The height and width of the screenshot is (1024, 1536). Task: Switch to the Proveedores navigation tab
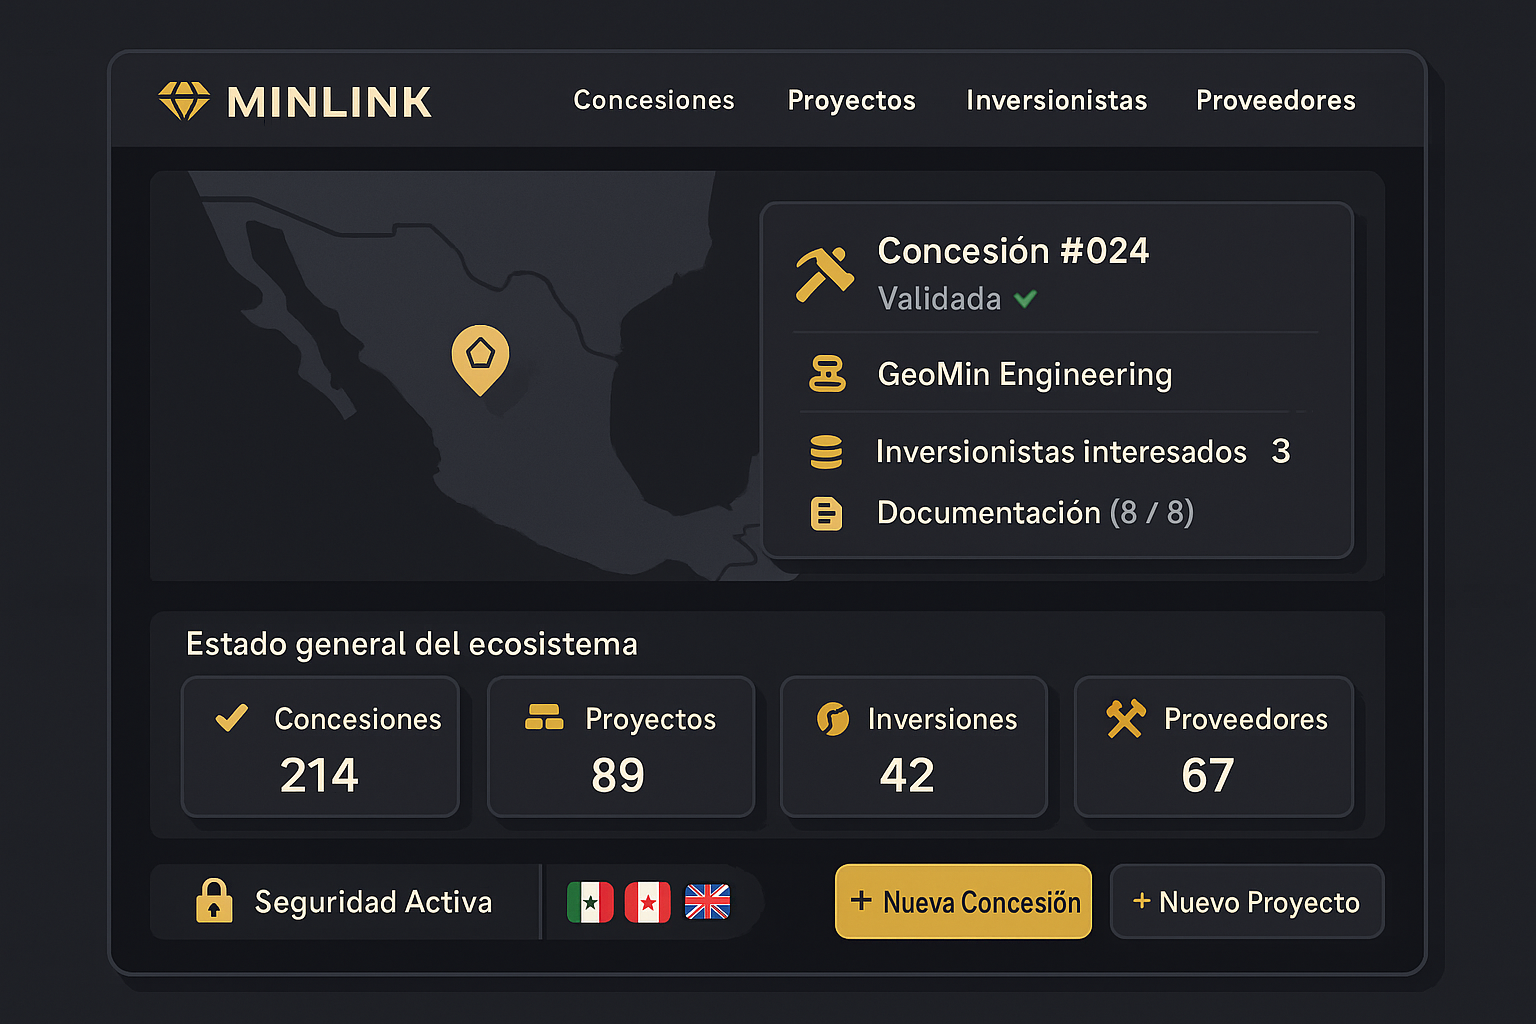pyautogui.click(x=1276, y=100)
